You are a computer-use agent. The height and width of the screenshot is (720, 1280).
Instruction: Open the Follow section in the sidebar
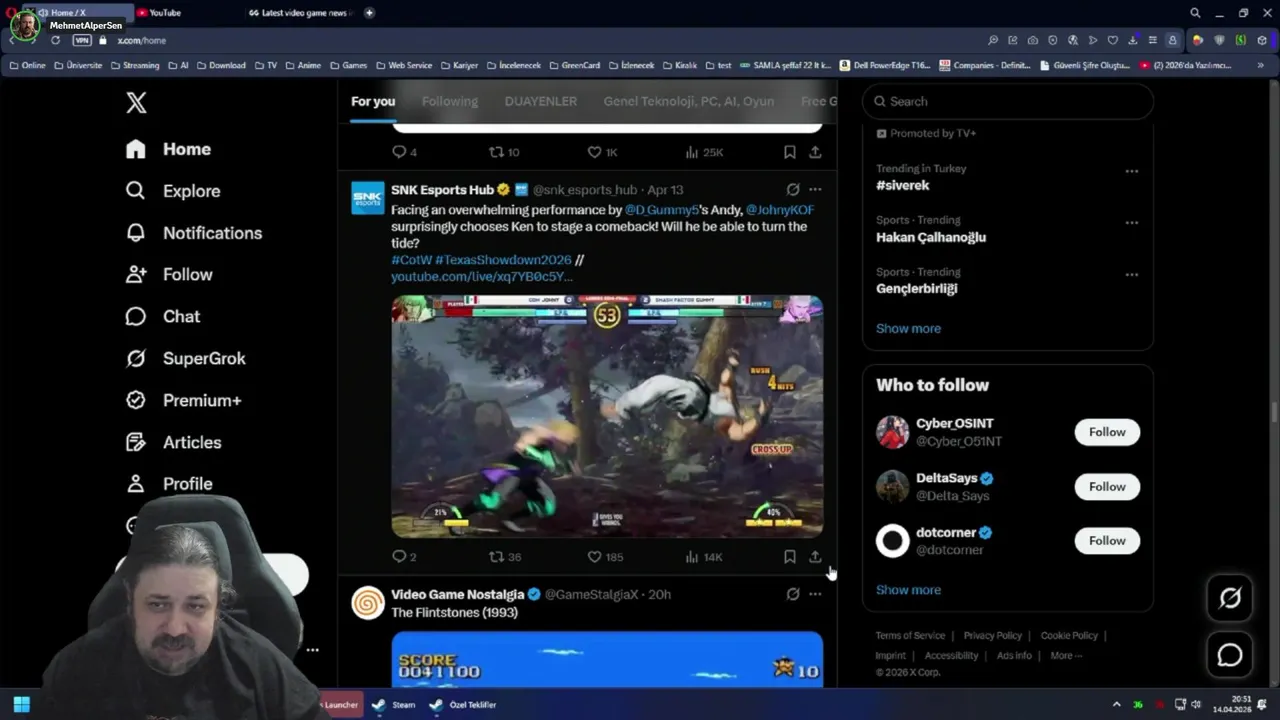coord(168,274)
